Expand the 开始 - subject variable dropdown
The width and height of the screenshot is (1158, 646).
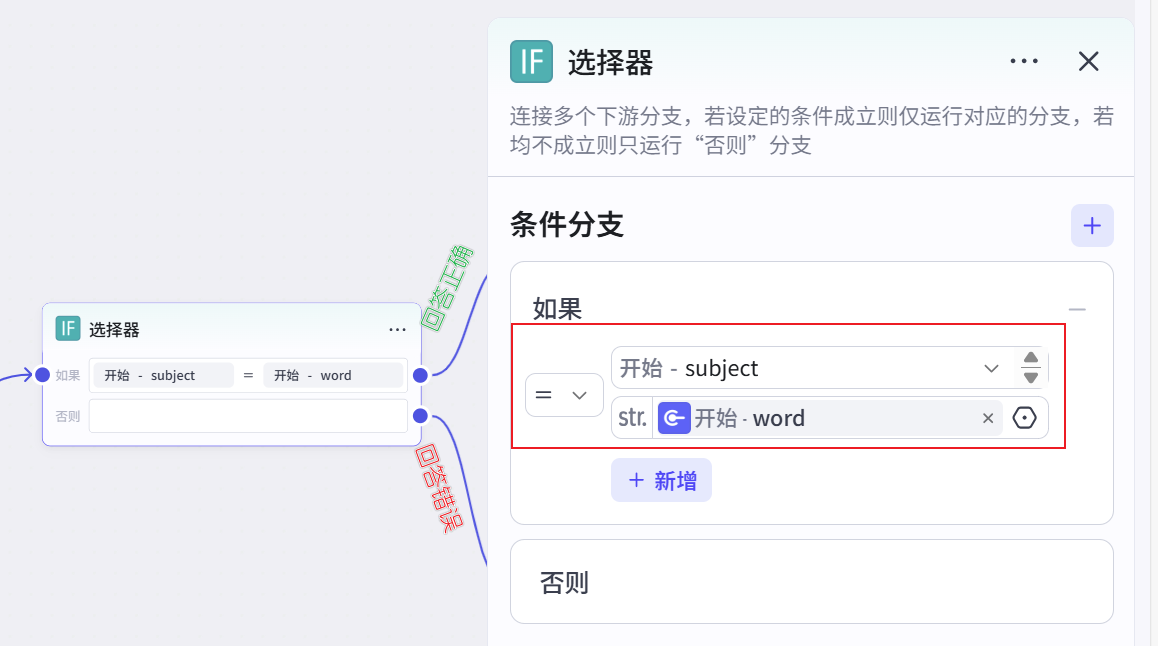(x=991, y=368)
